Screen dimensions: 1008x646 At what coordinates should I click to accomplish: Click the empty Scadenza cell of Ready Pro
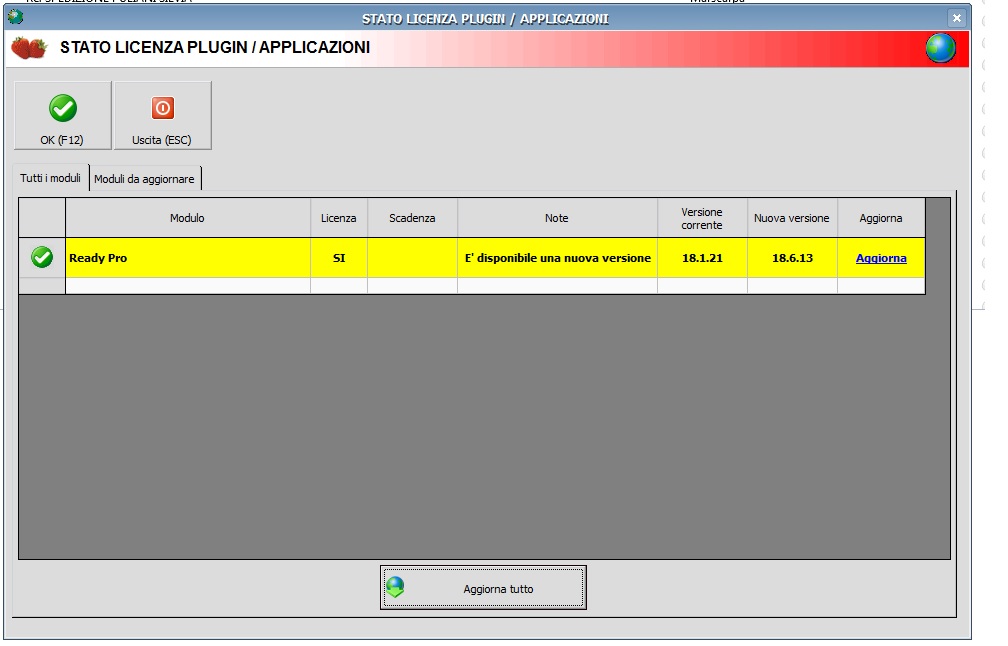[412, 258]
